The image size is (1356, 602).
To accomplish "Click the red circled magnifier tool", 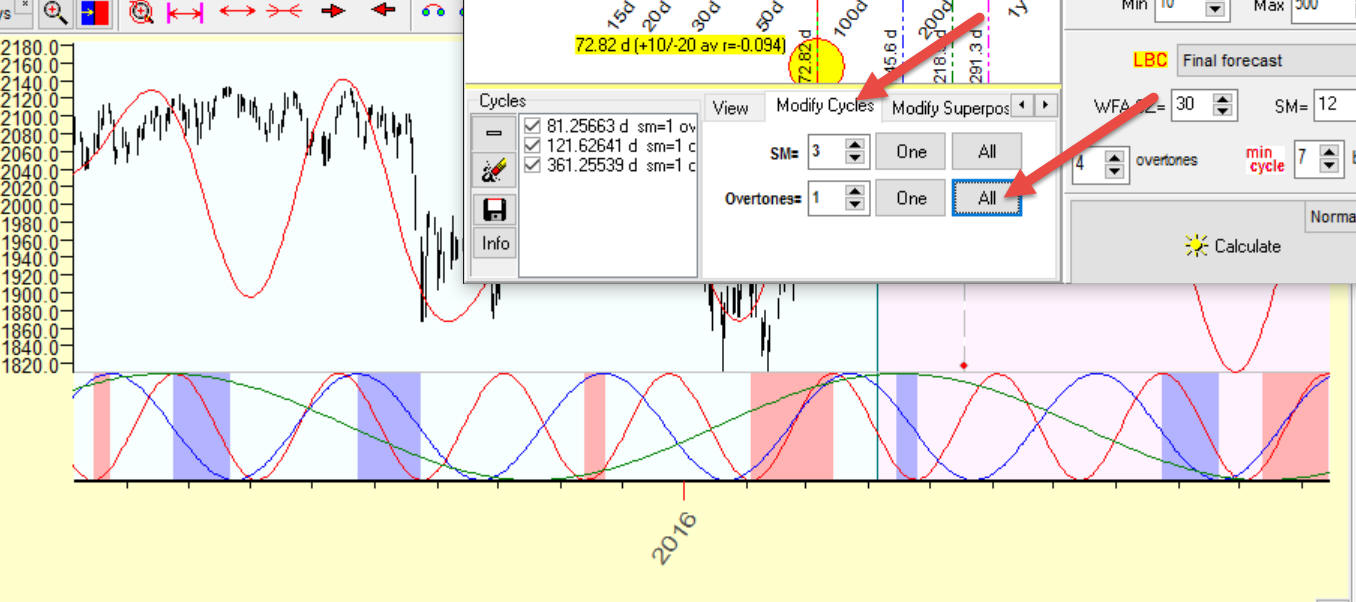I will click(x=142, y=12).
